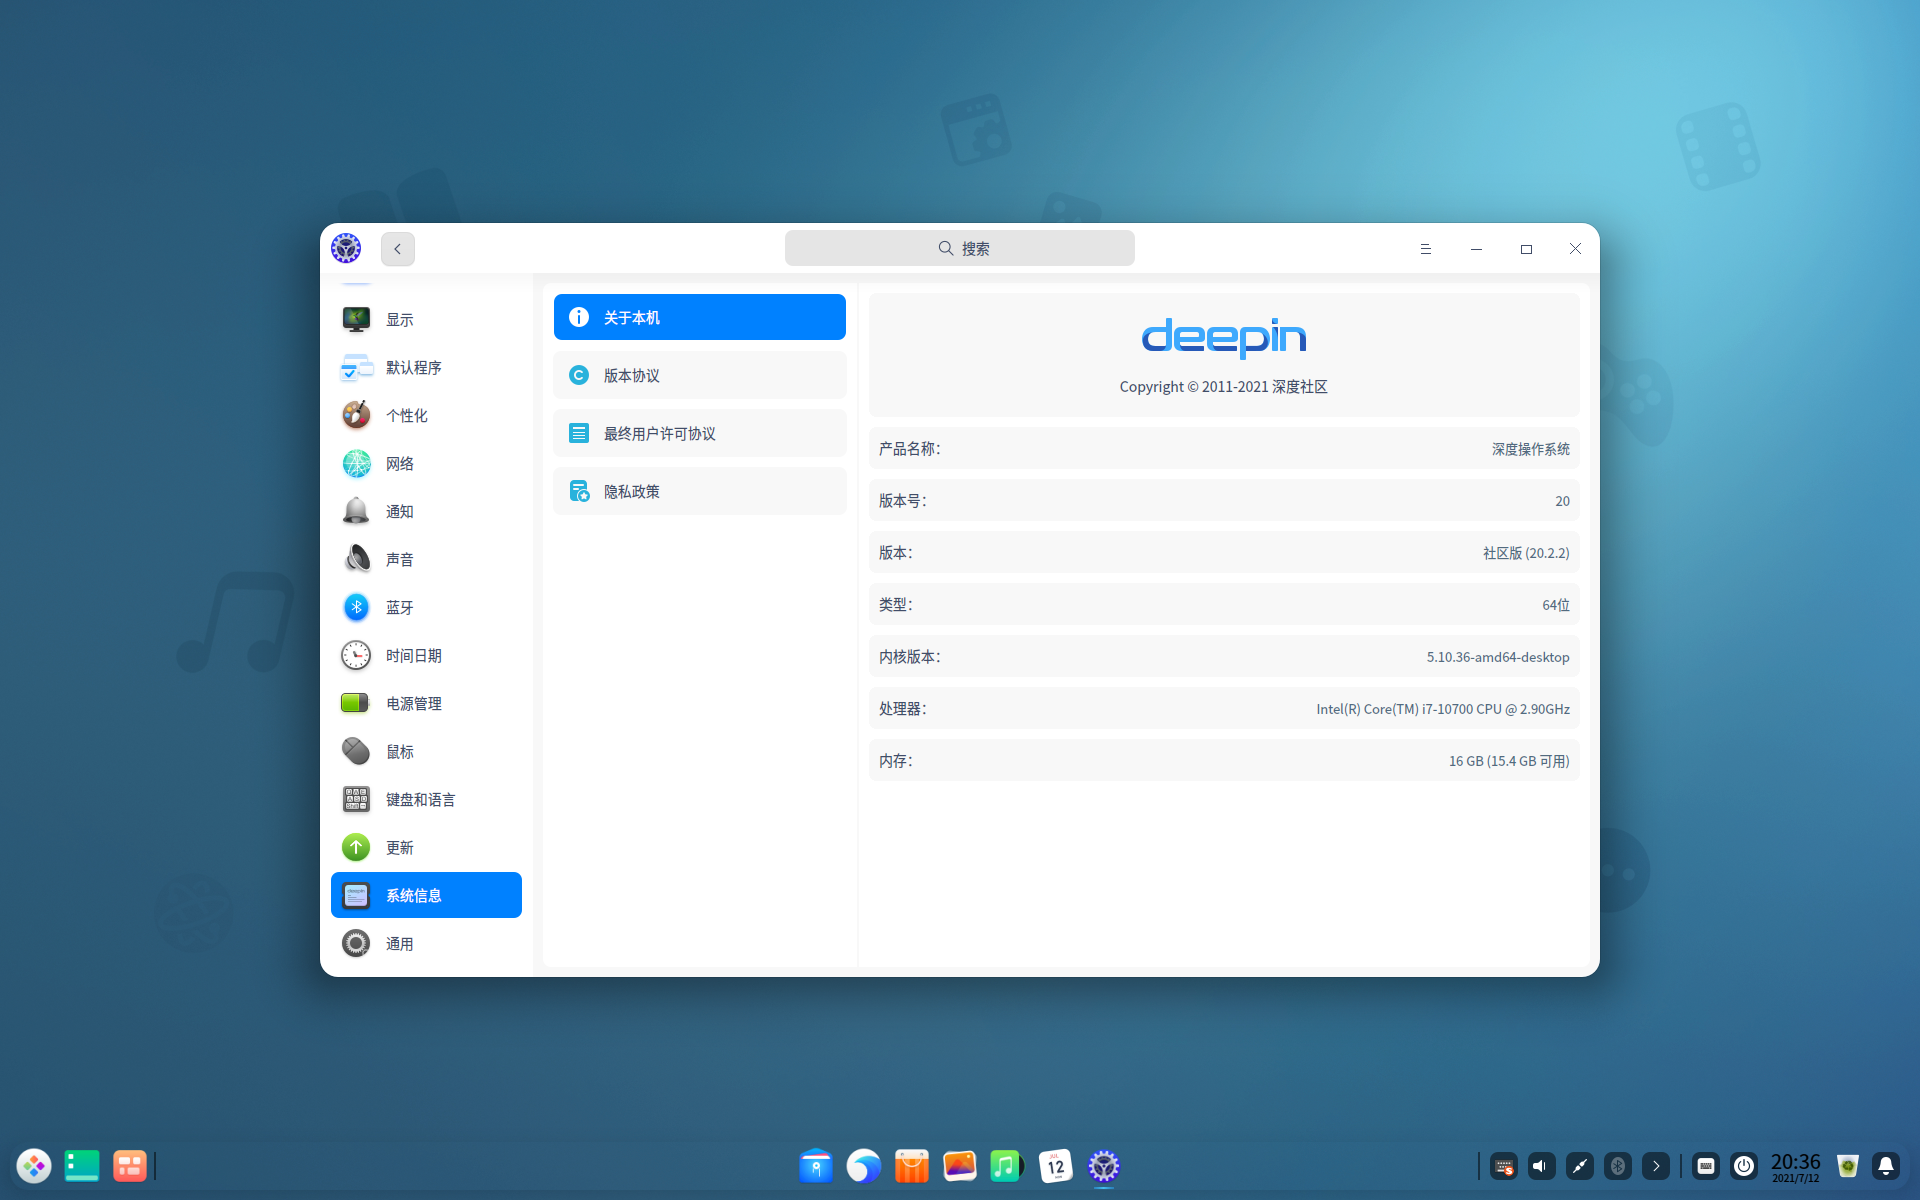This screenshot has width=1920, height=1200.
Task: Click the search (搜索) input field
Action: pos(959,248)
